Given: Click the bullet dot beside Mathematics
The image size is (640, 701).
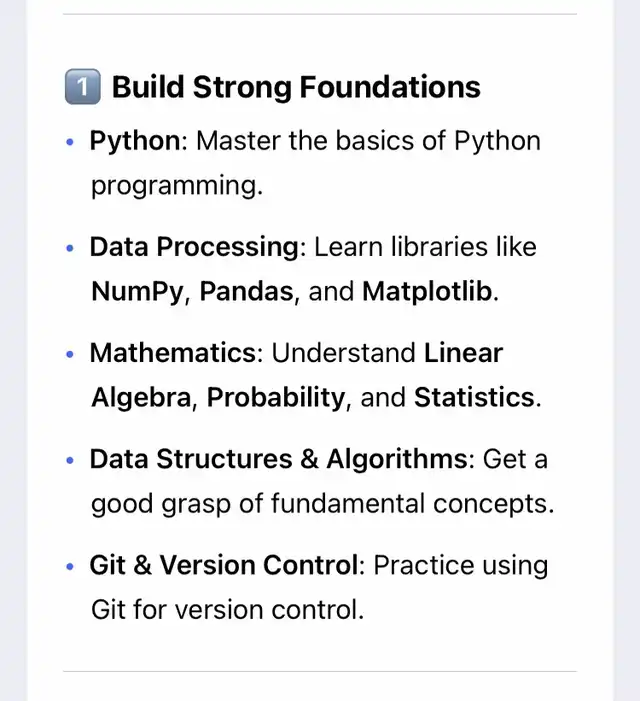Looking at the screenshot, I should tap(70, 354).
